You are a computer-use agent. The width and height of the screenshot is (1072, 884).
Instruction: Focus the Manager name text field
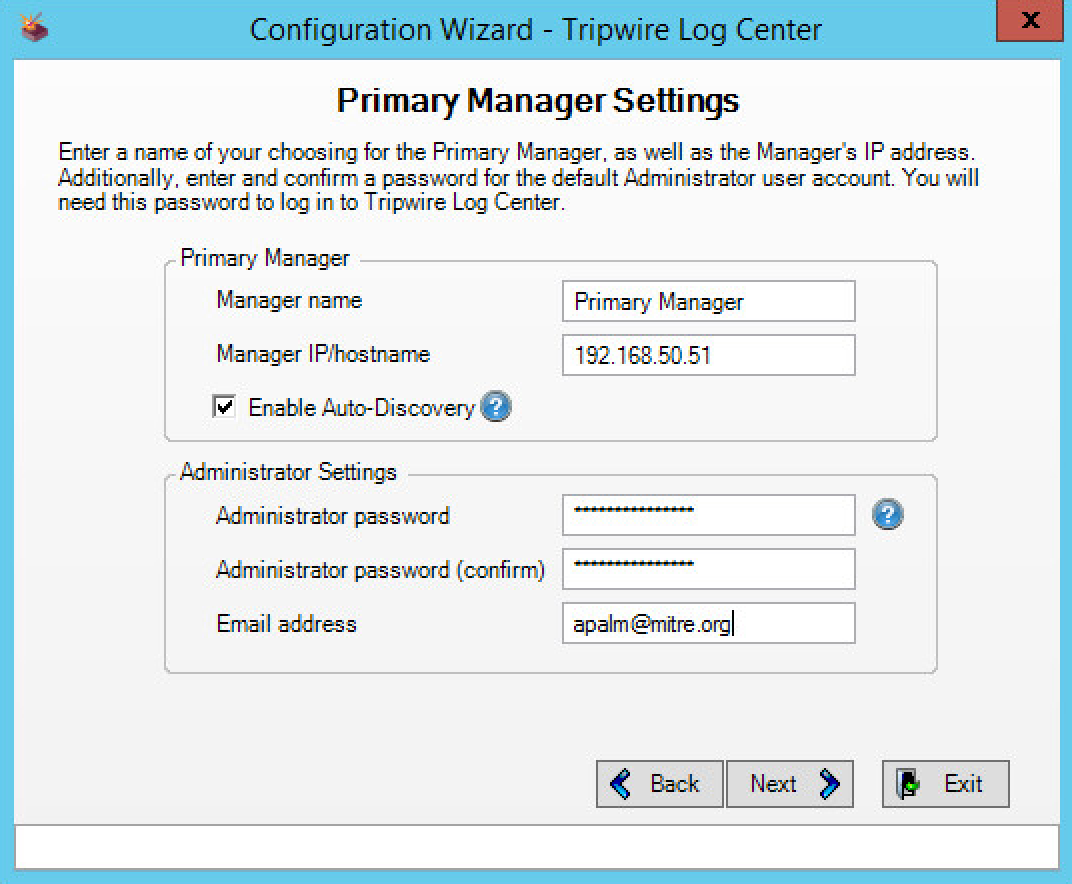[708, 301]
